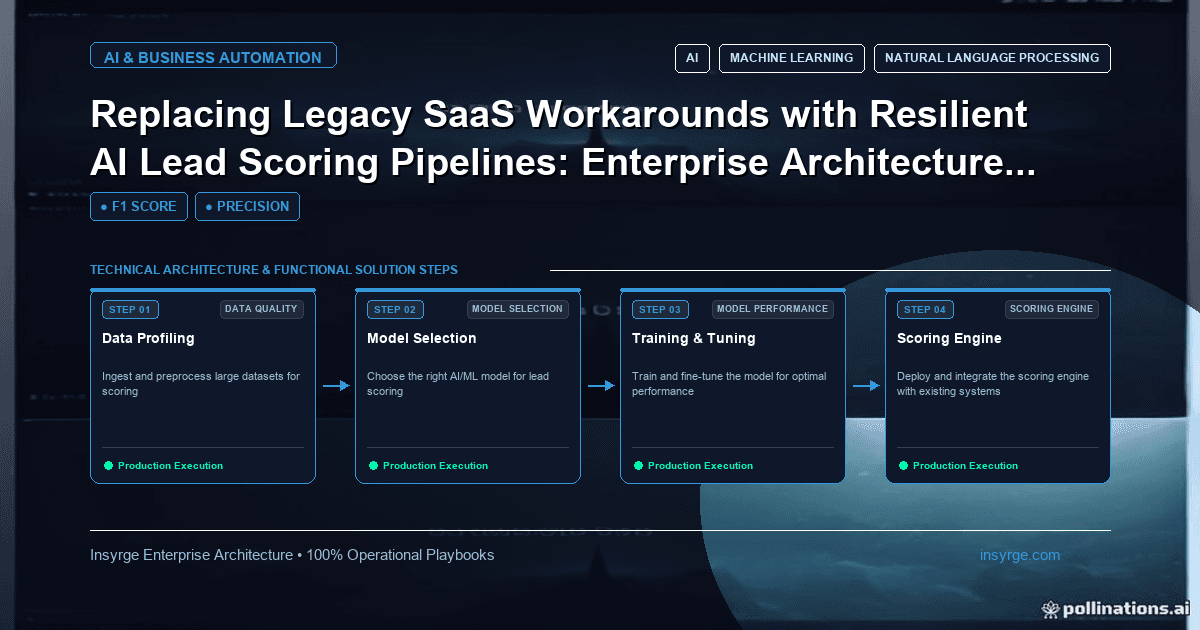Click the Model Performance label
Viewport: 1200px width, 630px height.
(x=773, y=309)
